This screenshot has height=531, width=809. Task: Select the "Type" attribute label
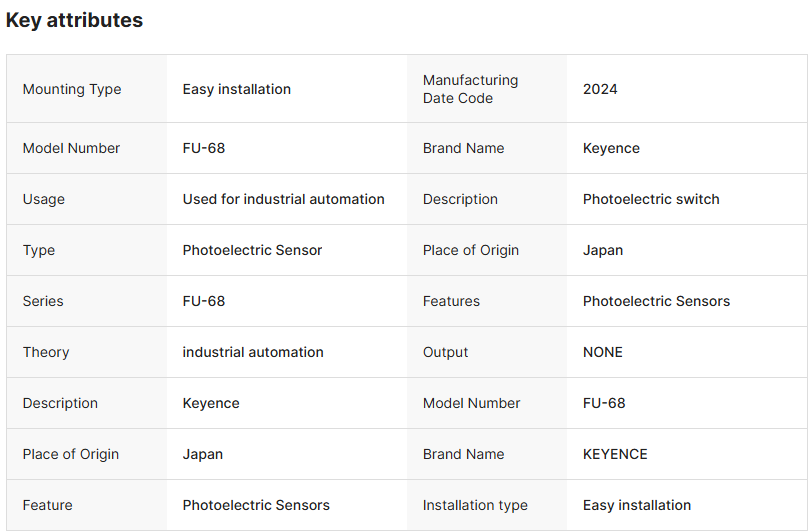[39, 250]
